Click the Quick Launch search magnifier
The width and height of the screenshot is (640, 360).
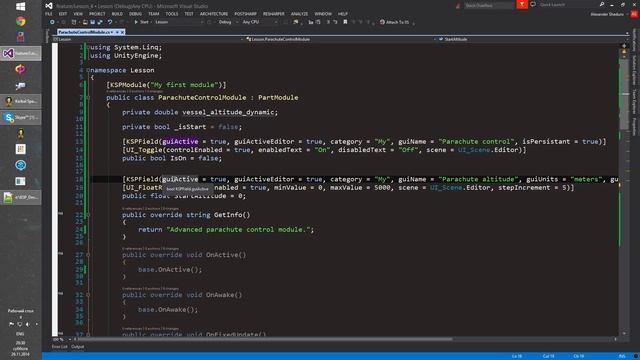coord(602,4)
